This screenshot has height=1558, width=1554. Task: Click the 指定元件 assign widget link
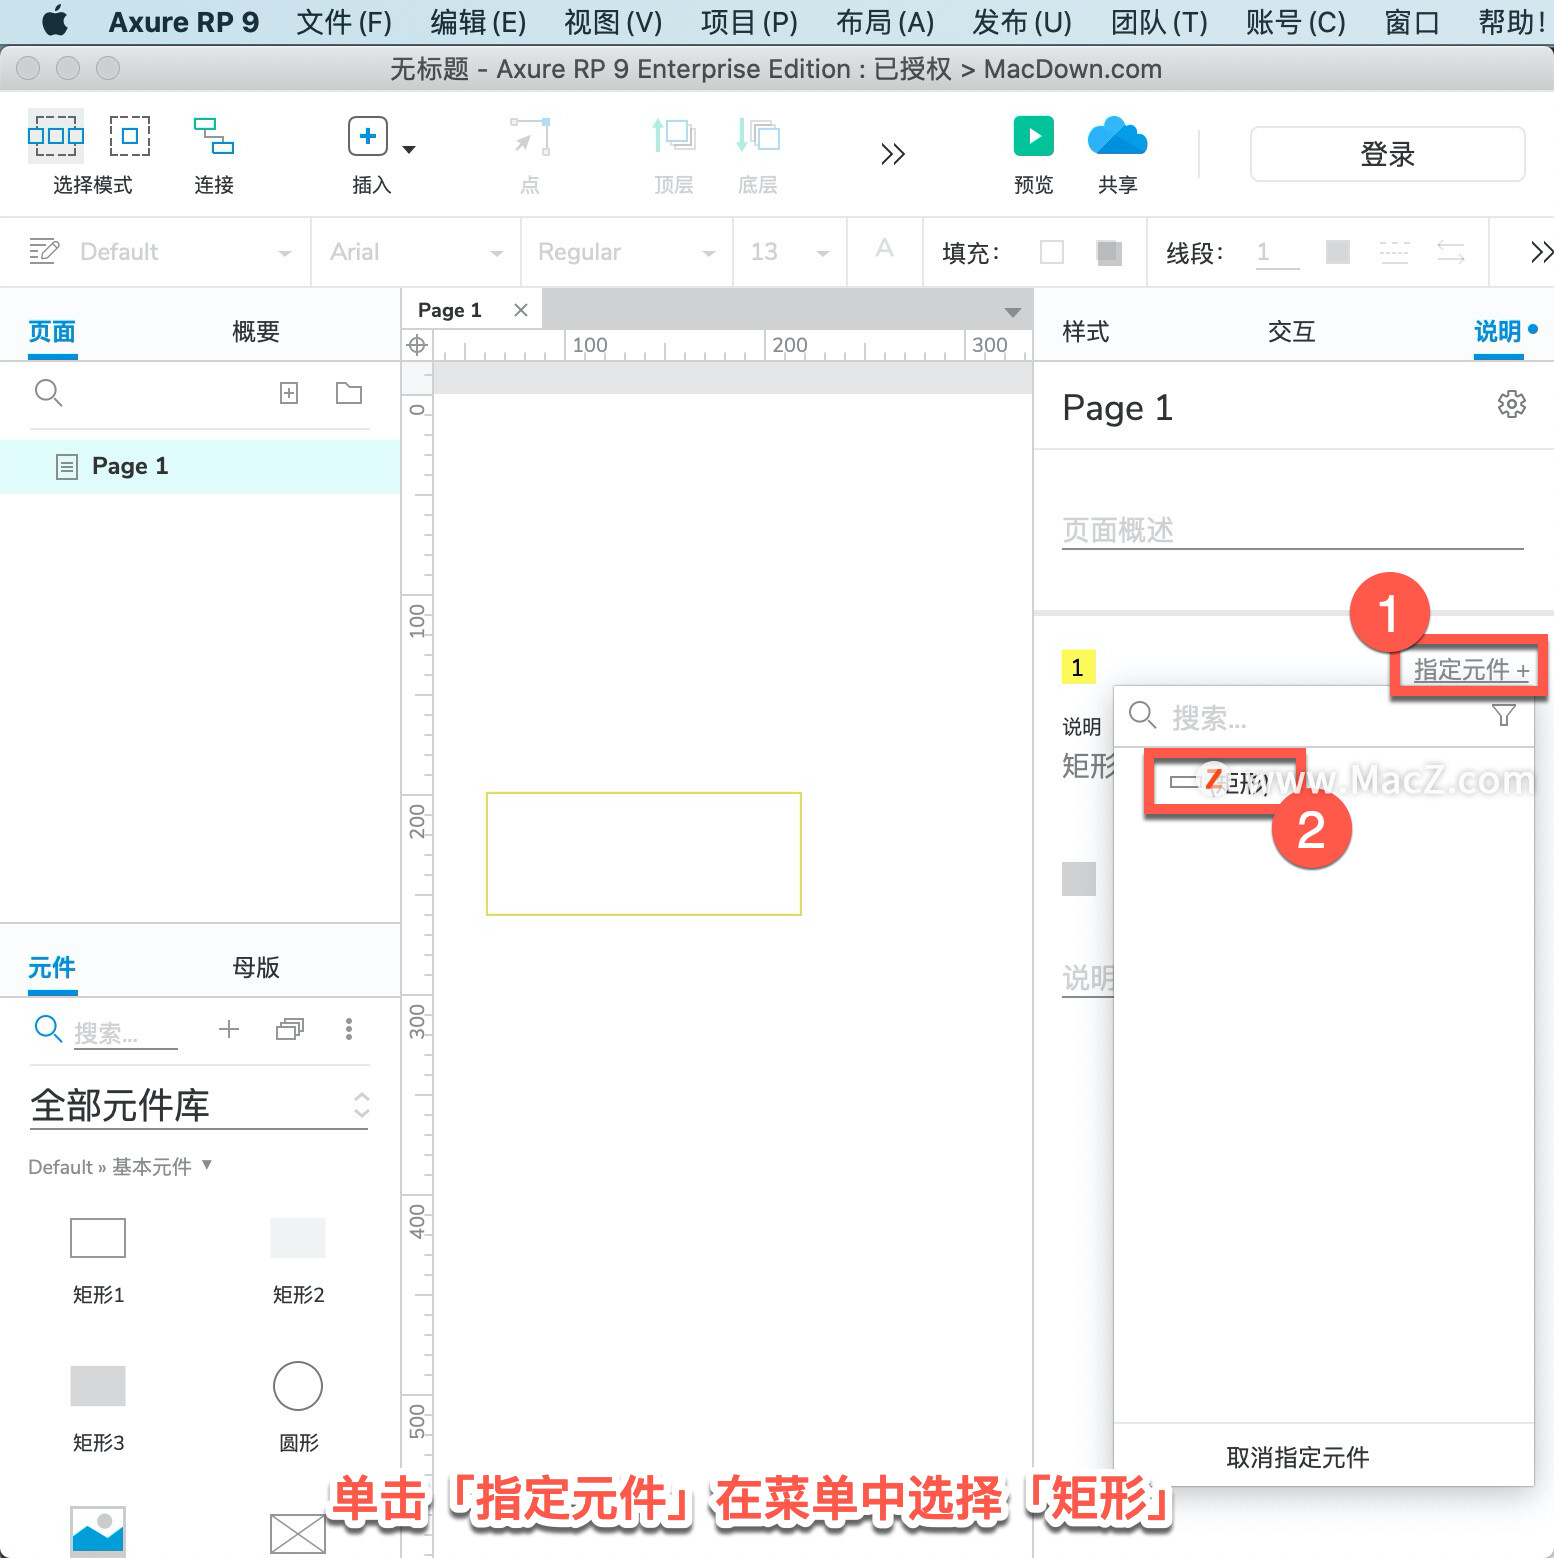point(1471,670)
